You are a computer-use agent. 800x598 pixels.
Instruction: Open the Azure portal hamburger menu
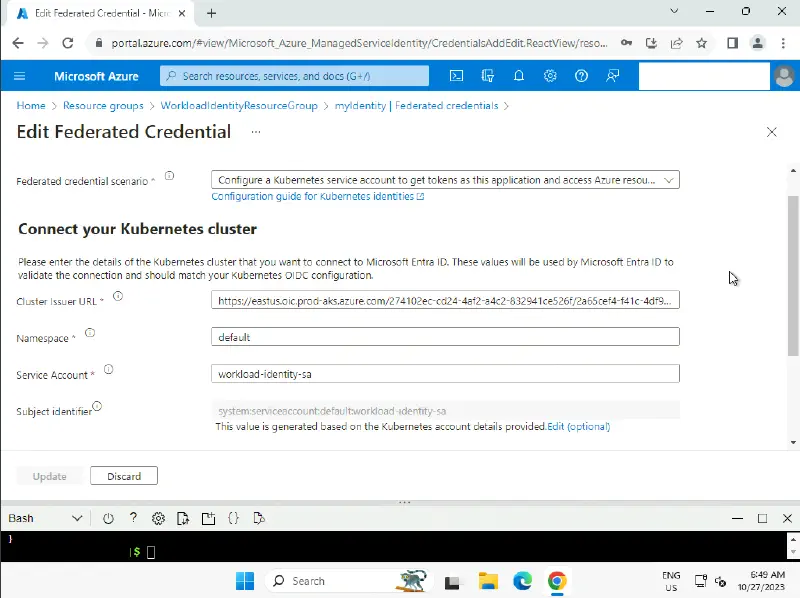[20, 76]
